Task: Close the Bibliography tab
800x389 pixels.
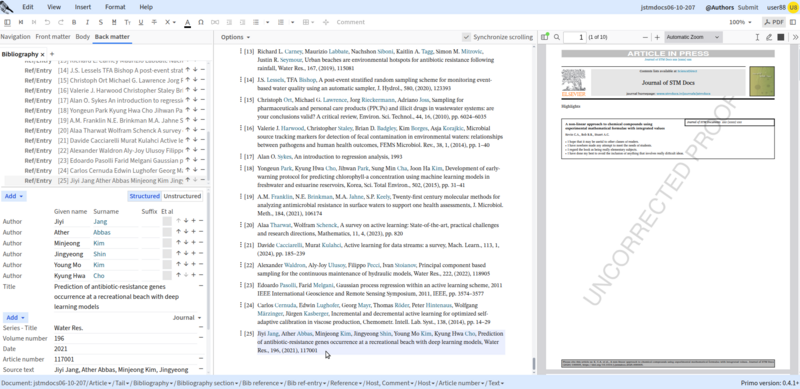Action: [43, 54]
